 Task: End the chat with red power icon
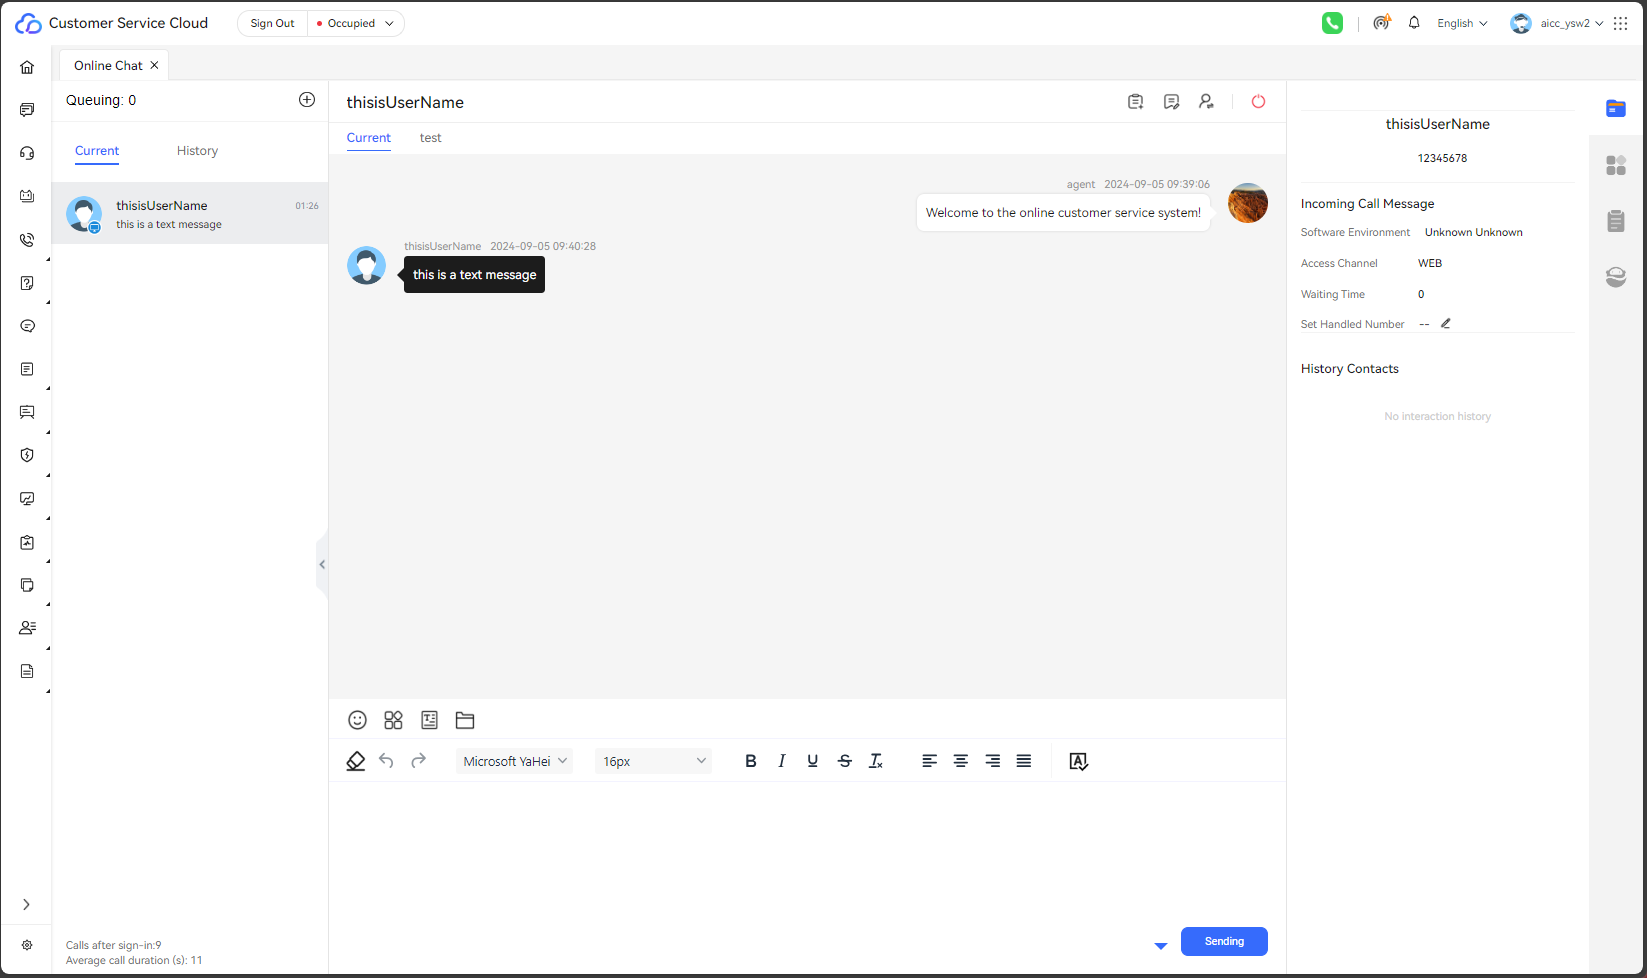1258,101
